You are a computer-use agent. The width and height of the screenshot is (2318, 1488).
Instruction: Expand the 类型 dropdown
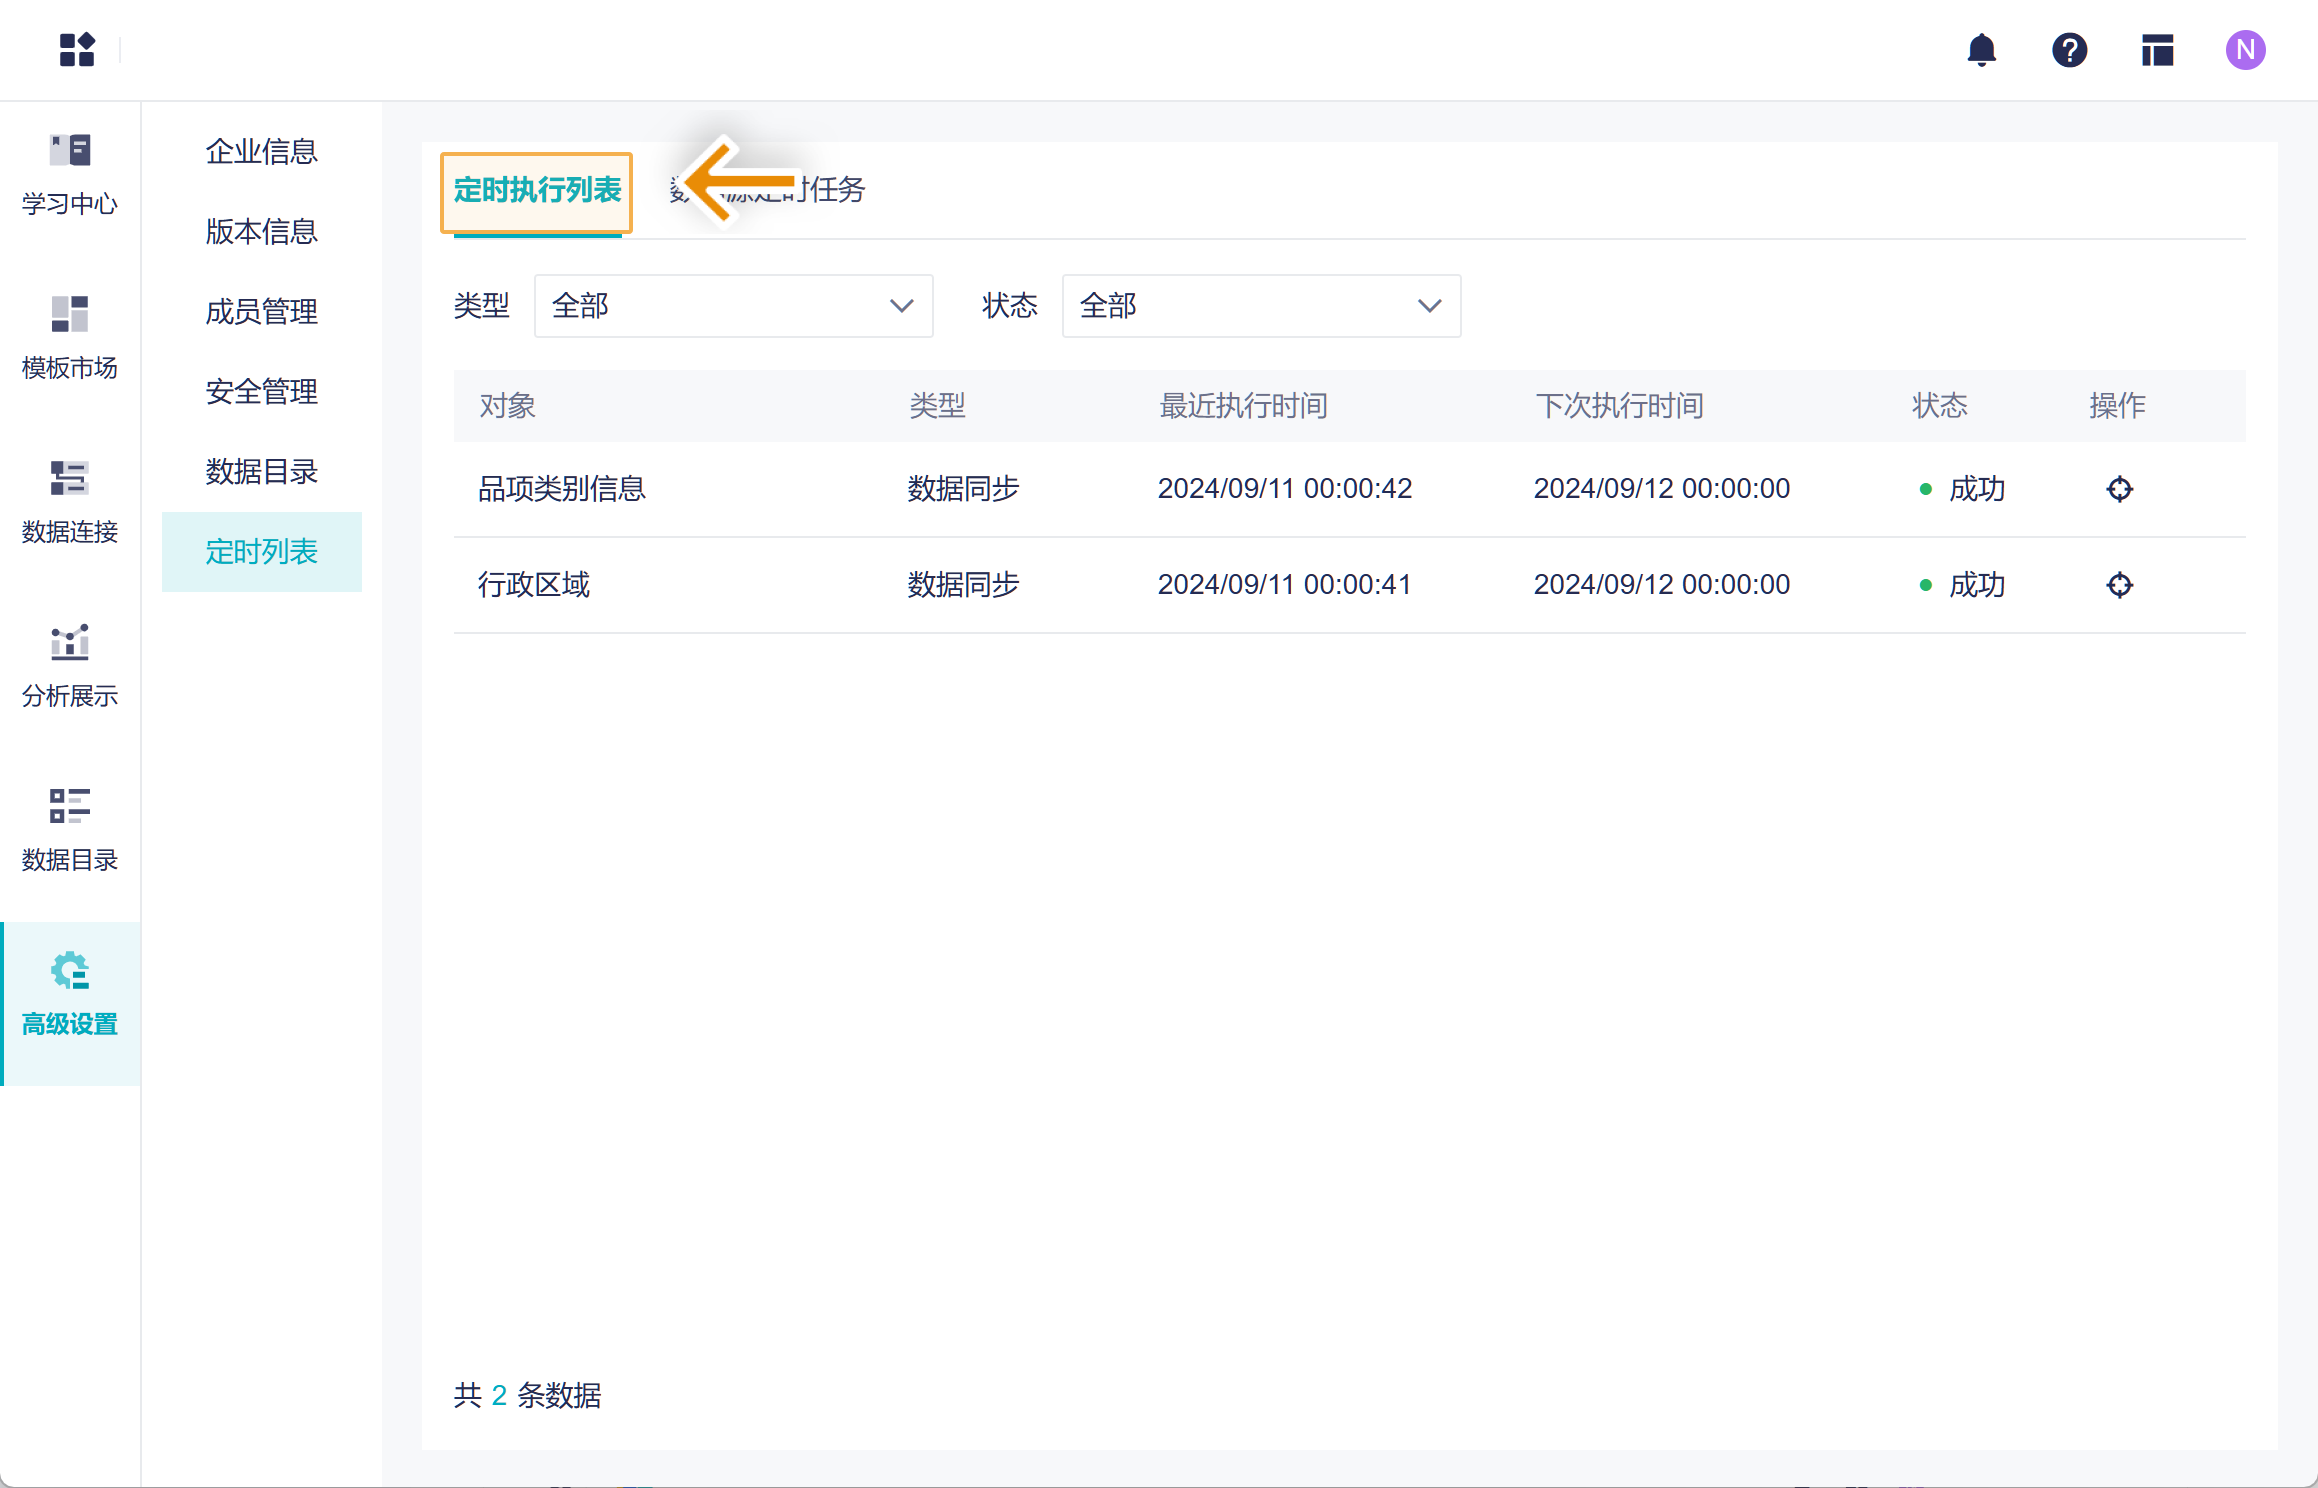click(x=733, y=306)
